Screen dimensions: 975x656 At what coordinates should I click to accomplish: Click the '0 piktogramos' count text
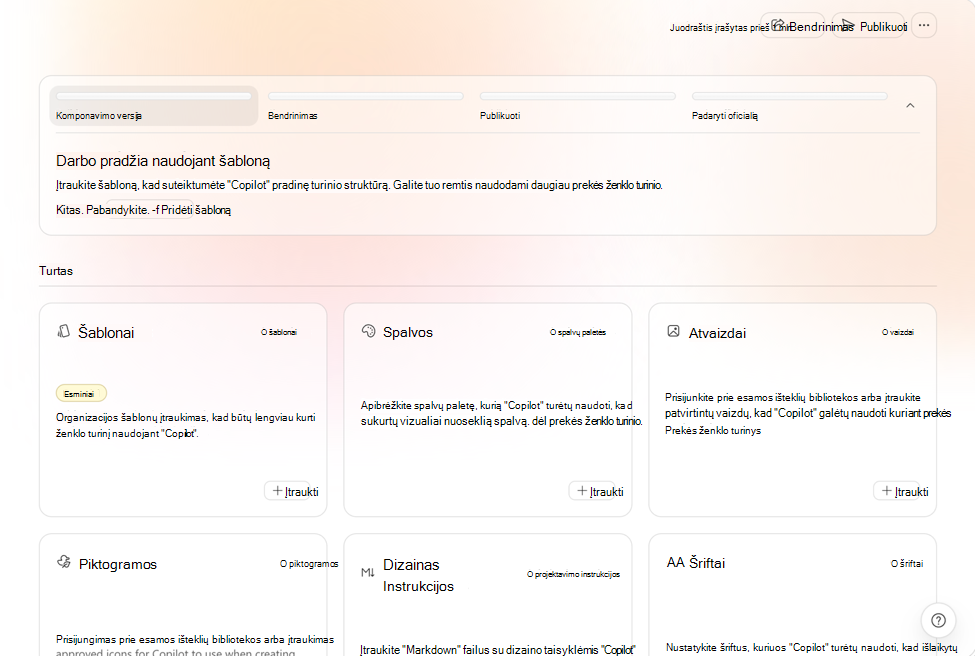click(309, 564)
